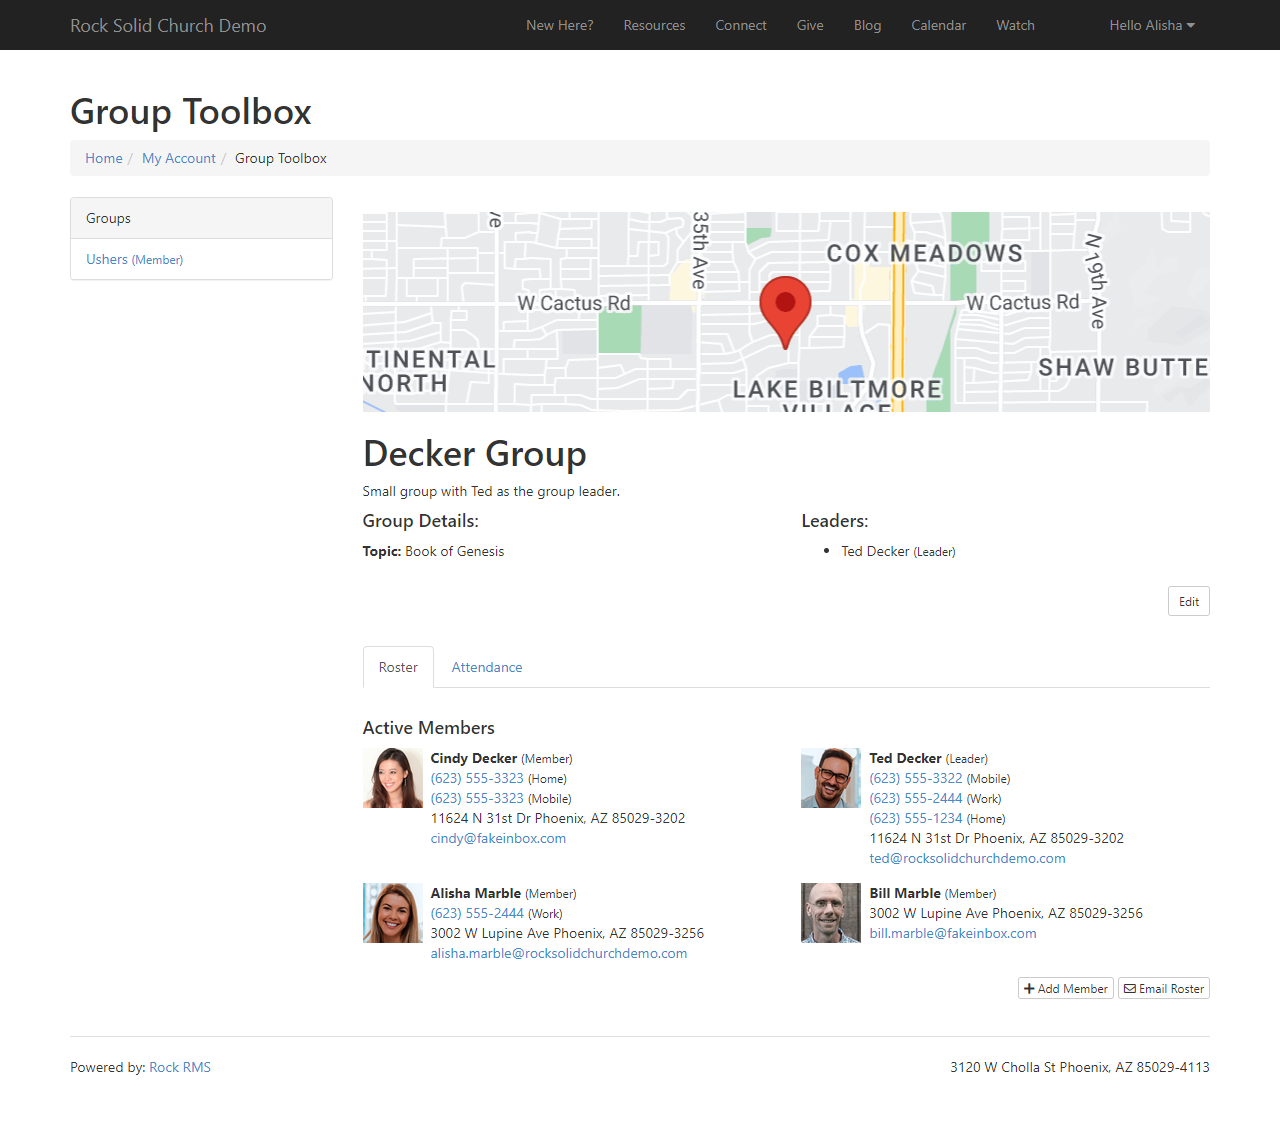Open My Account breadcrumb link
The image size is (1280, 1128).
coord(179,158)
